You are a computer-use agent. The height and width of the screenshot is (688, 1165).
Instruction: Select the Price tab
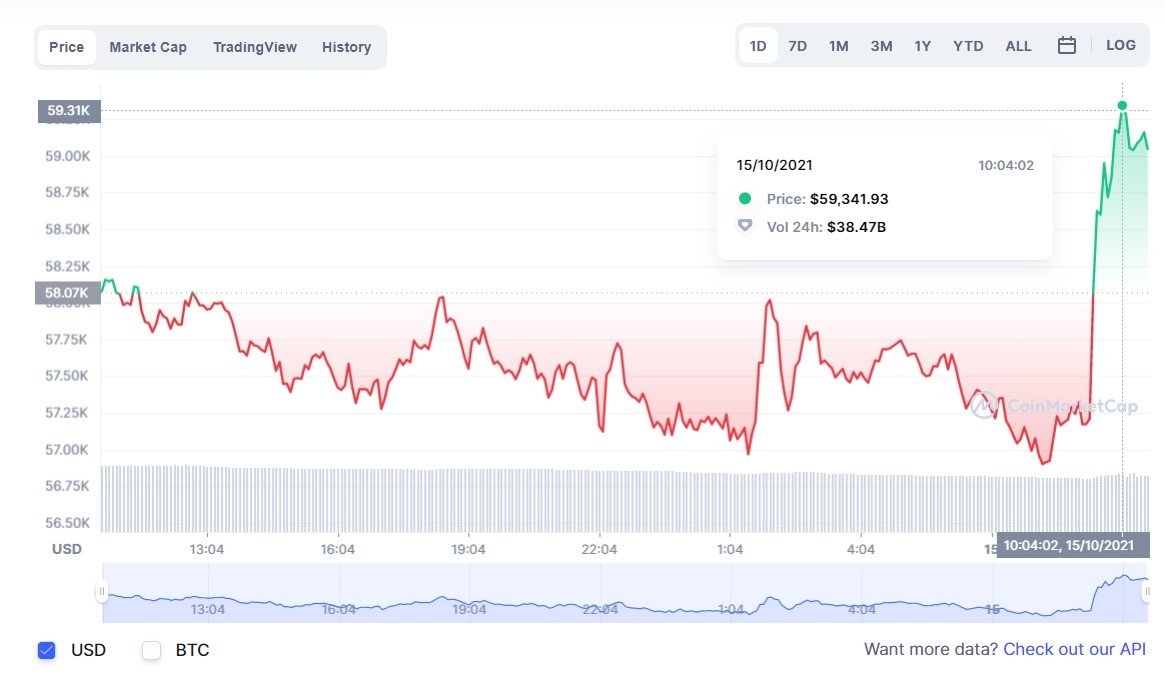click(x=67, y=47)
